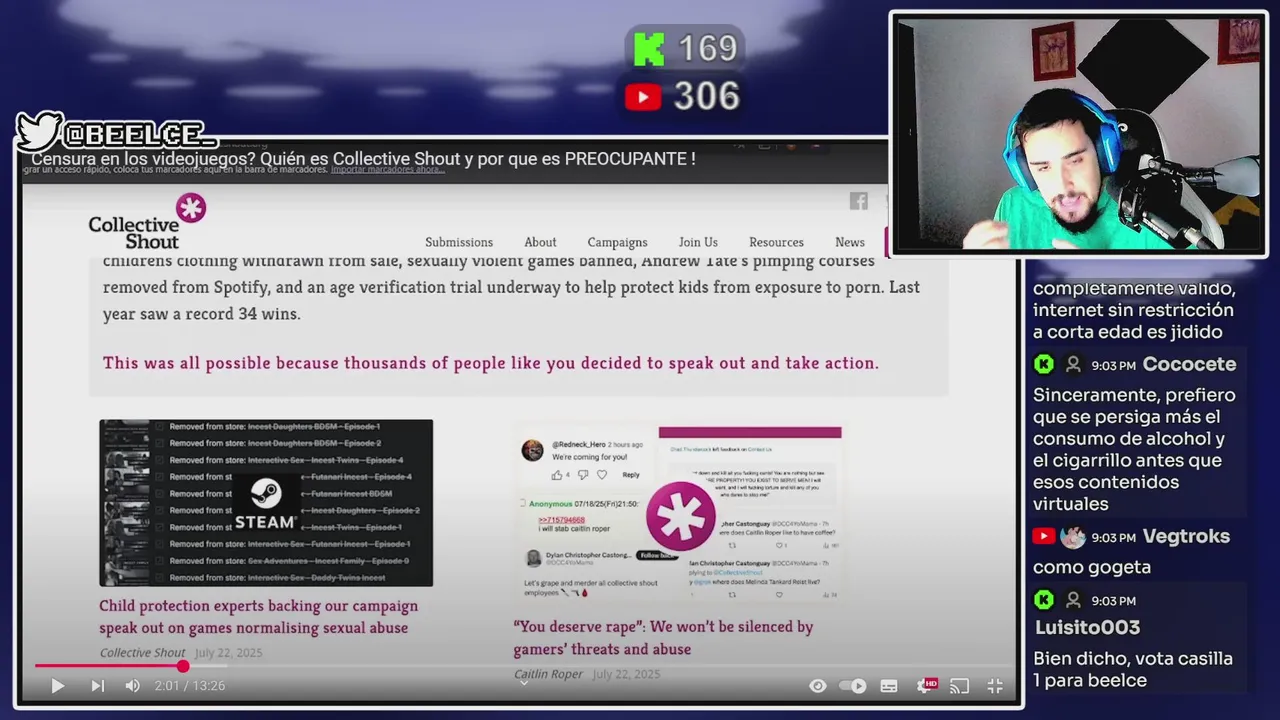Click the July 22, 2025 date under the Steam article

coord(229,653)
